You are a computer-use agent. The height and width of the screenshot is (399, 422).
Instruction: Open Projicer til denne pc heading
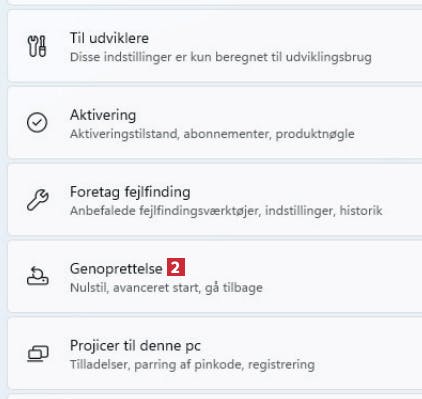(x=135, y=346)
